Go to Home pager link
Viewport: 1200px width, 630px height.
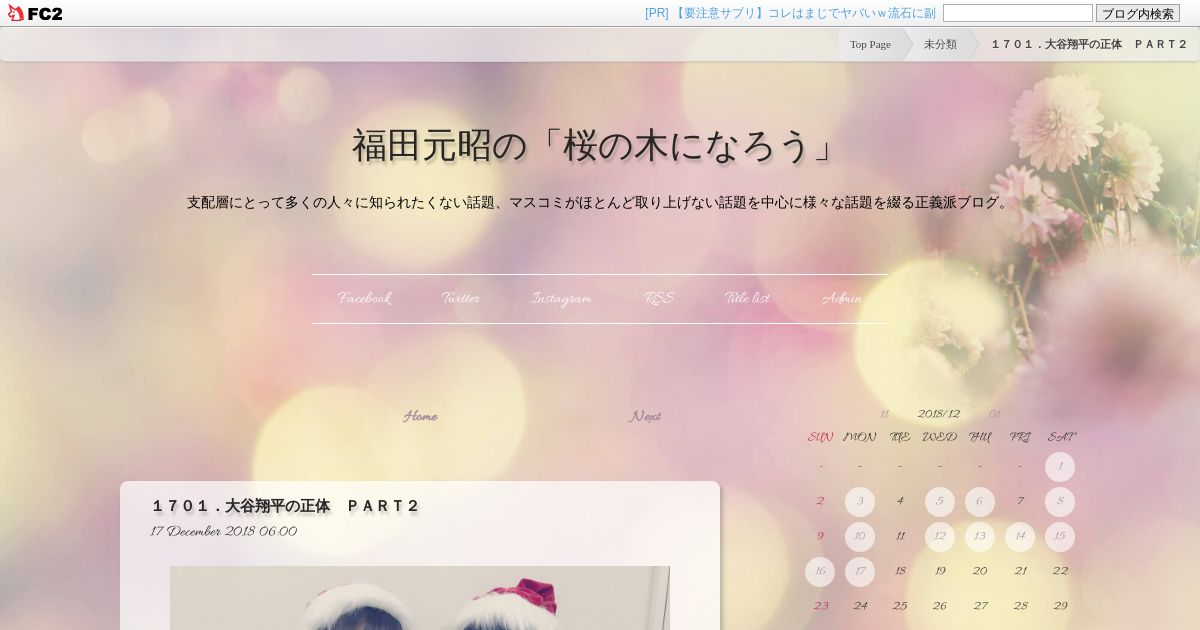pyautogui.click(x=420, y=416)
